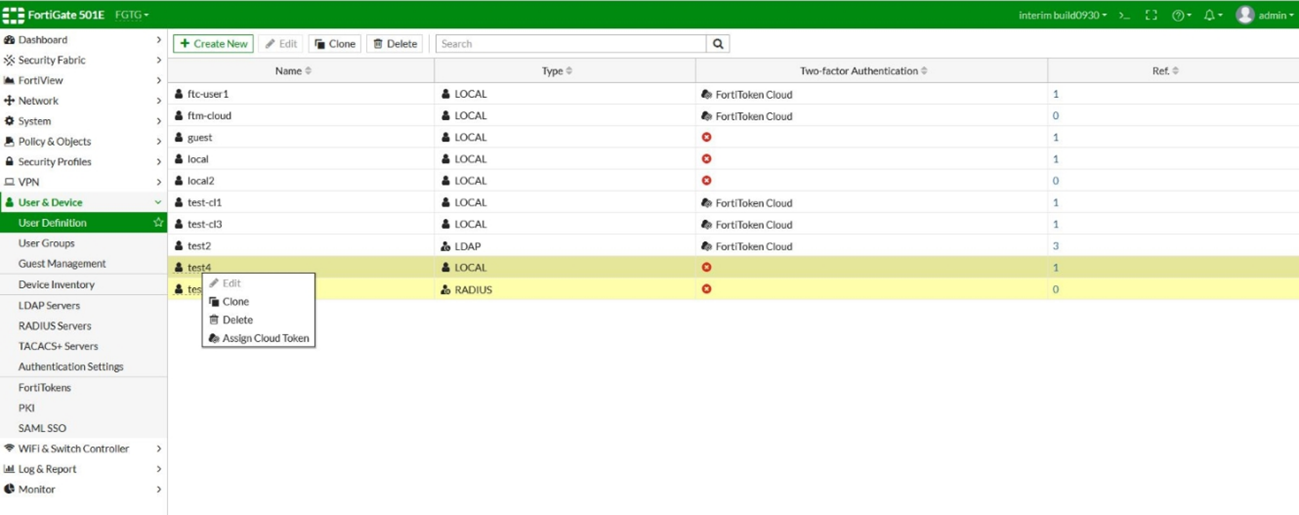The image size is (1299, 515).
Task: Sort the table by Name column
Action: point(293,71)
